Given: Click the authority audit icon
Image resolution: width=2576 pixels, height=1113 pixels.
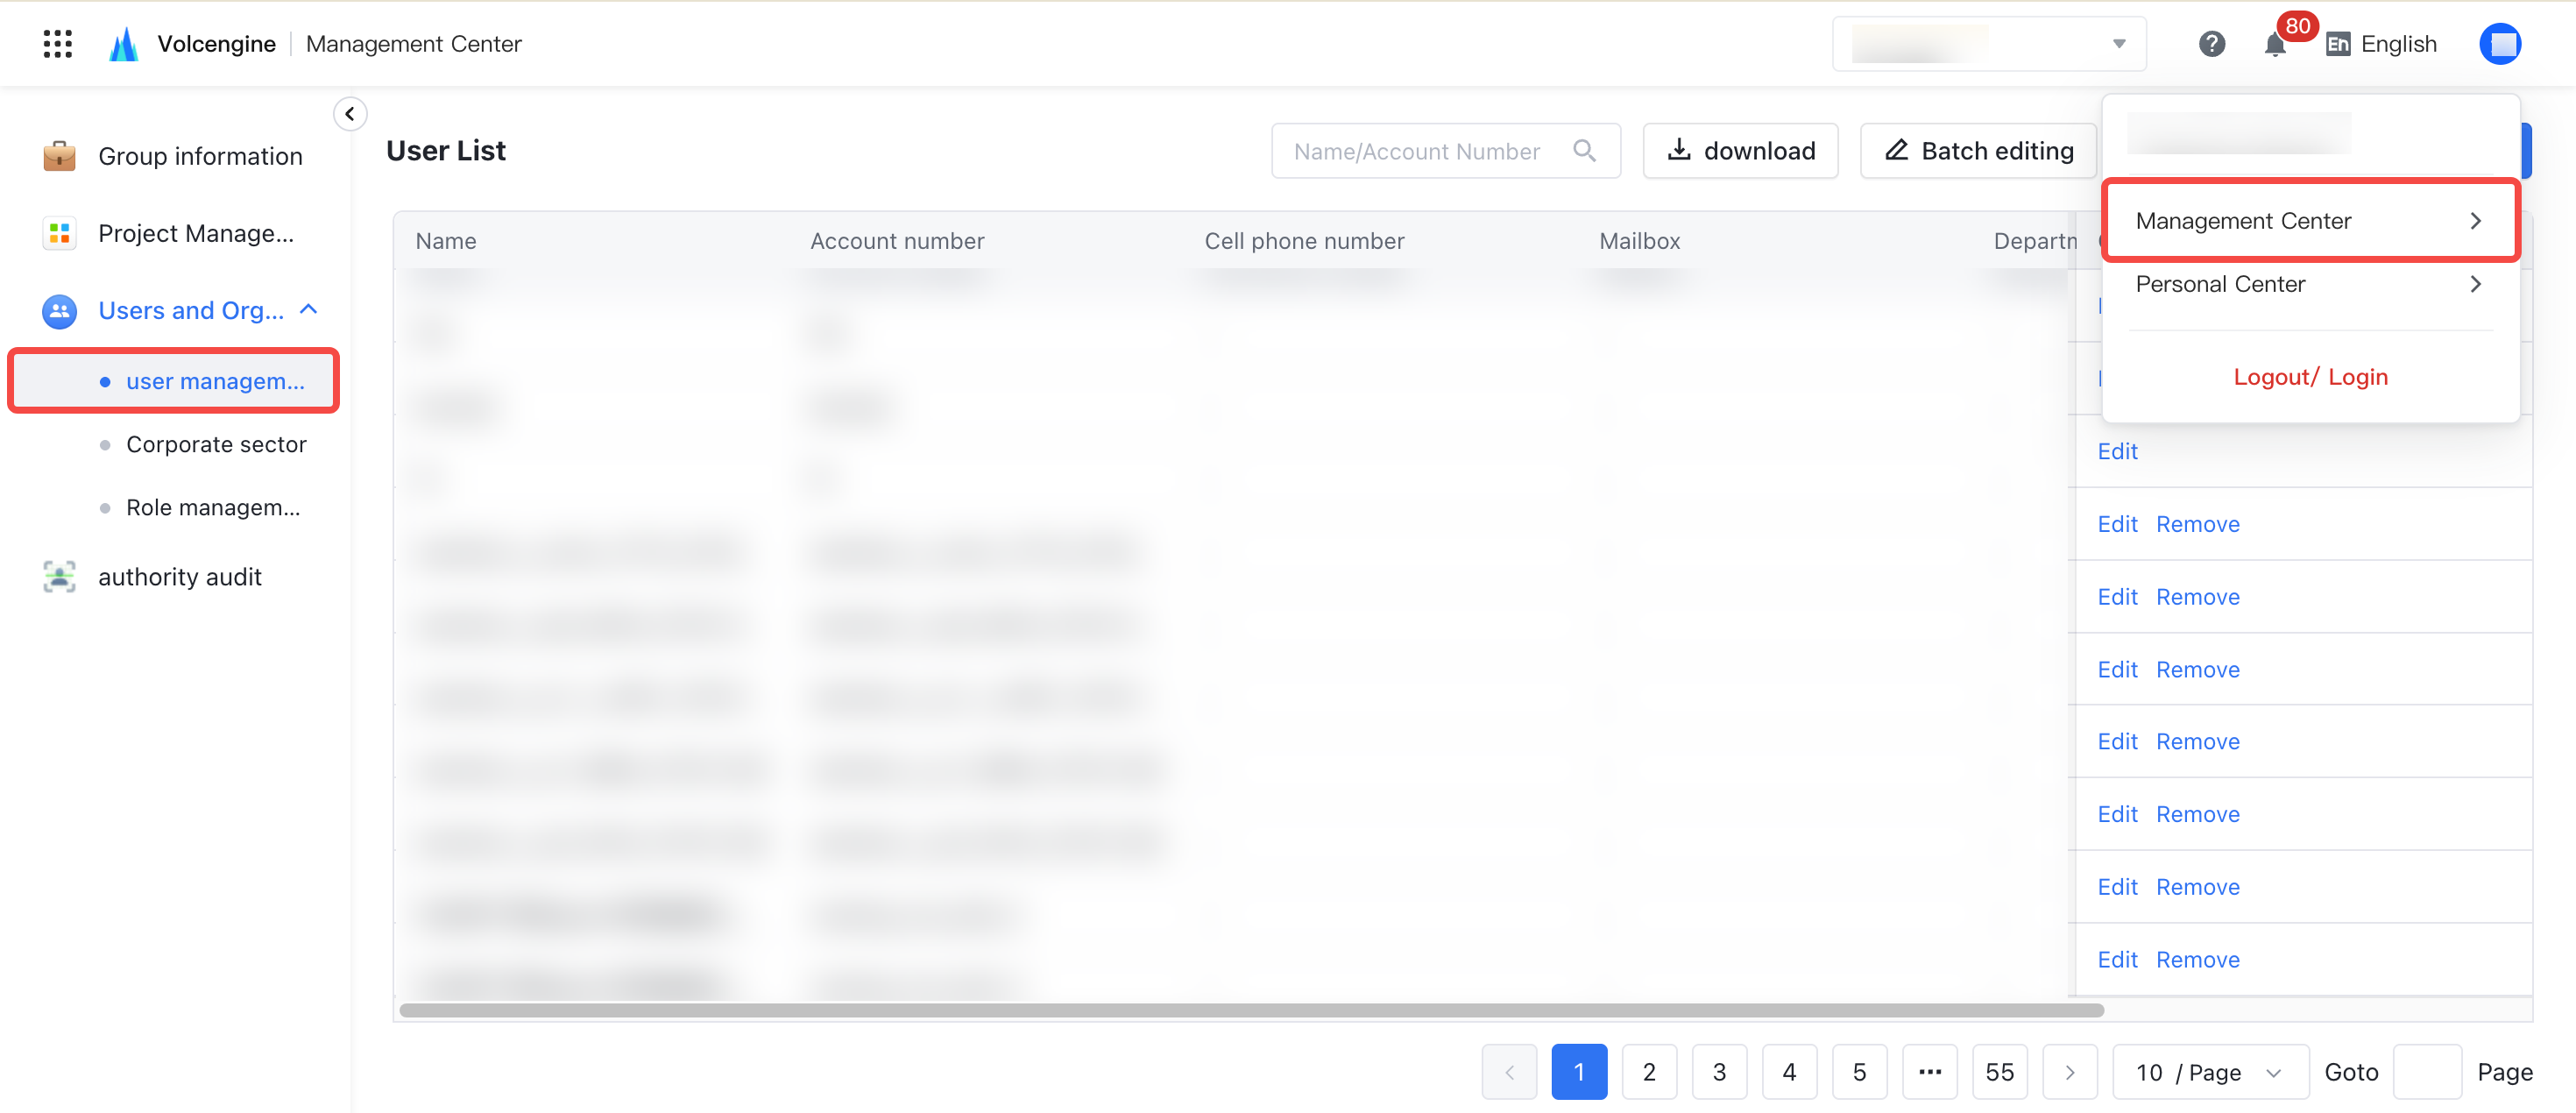Looking at the screenshot, I should click(x=60, y=577).
